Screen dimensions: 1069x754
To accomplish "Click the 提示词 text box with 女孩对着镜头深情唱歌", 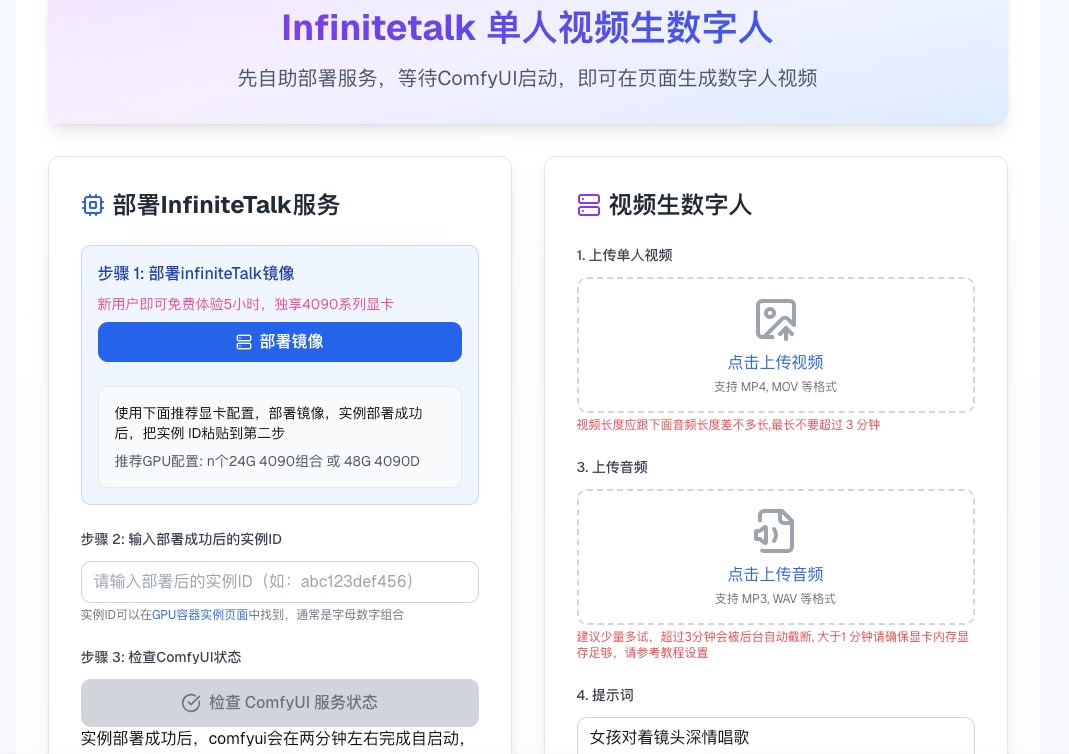I will coord(775,737).
